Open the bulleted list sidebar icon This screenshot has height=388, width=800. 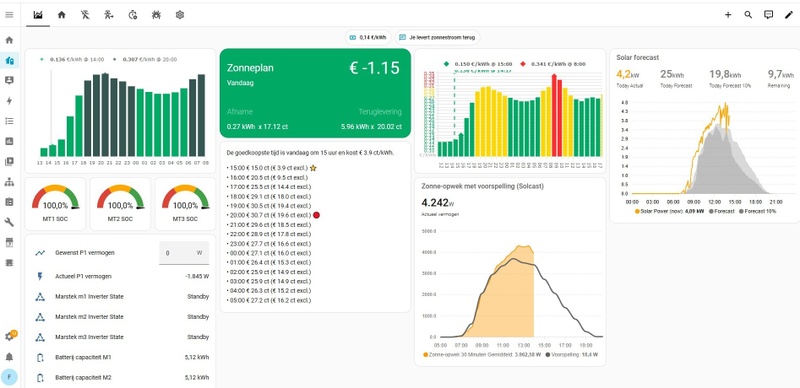click(9, 121)
